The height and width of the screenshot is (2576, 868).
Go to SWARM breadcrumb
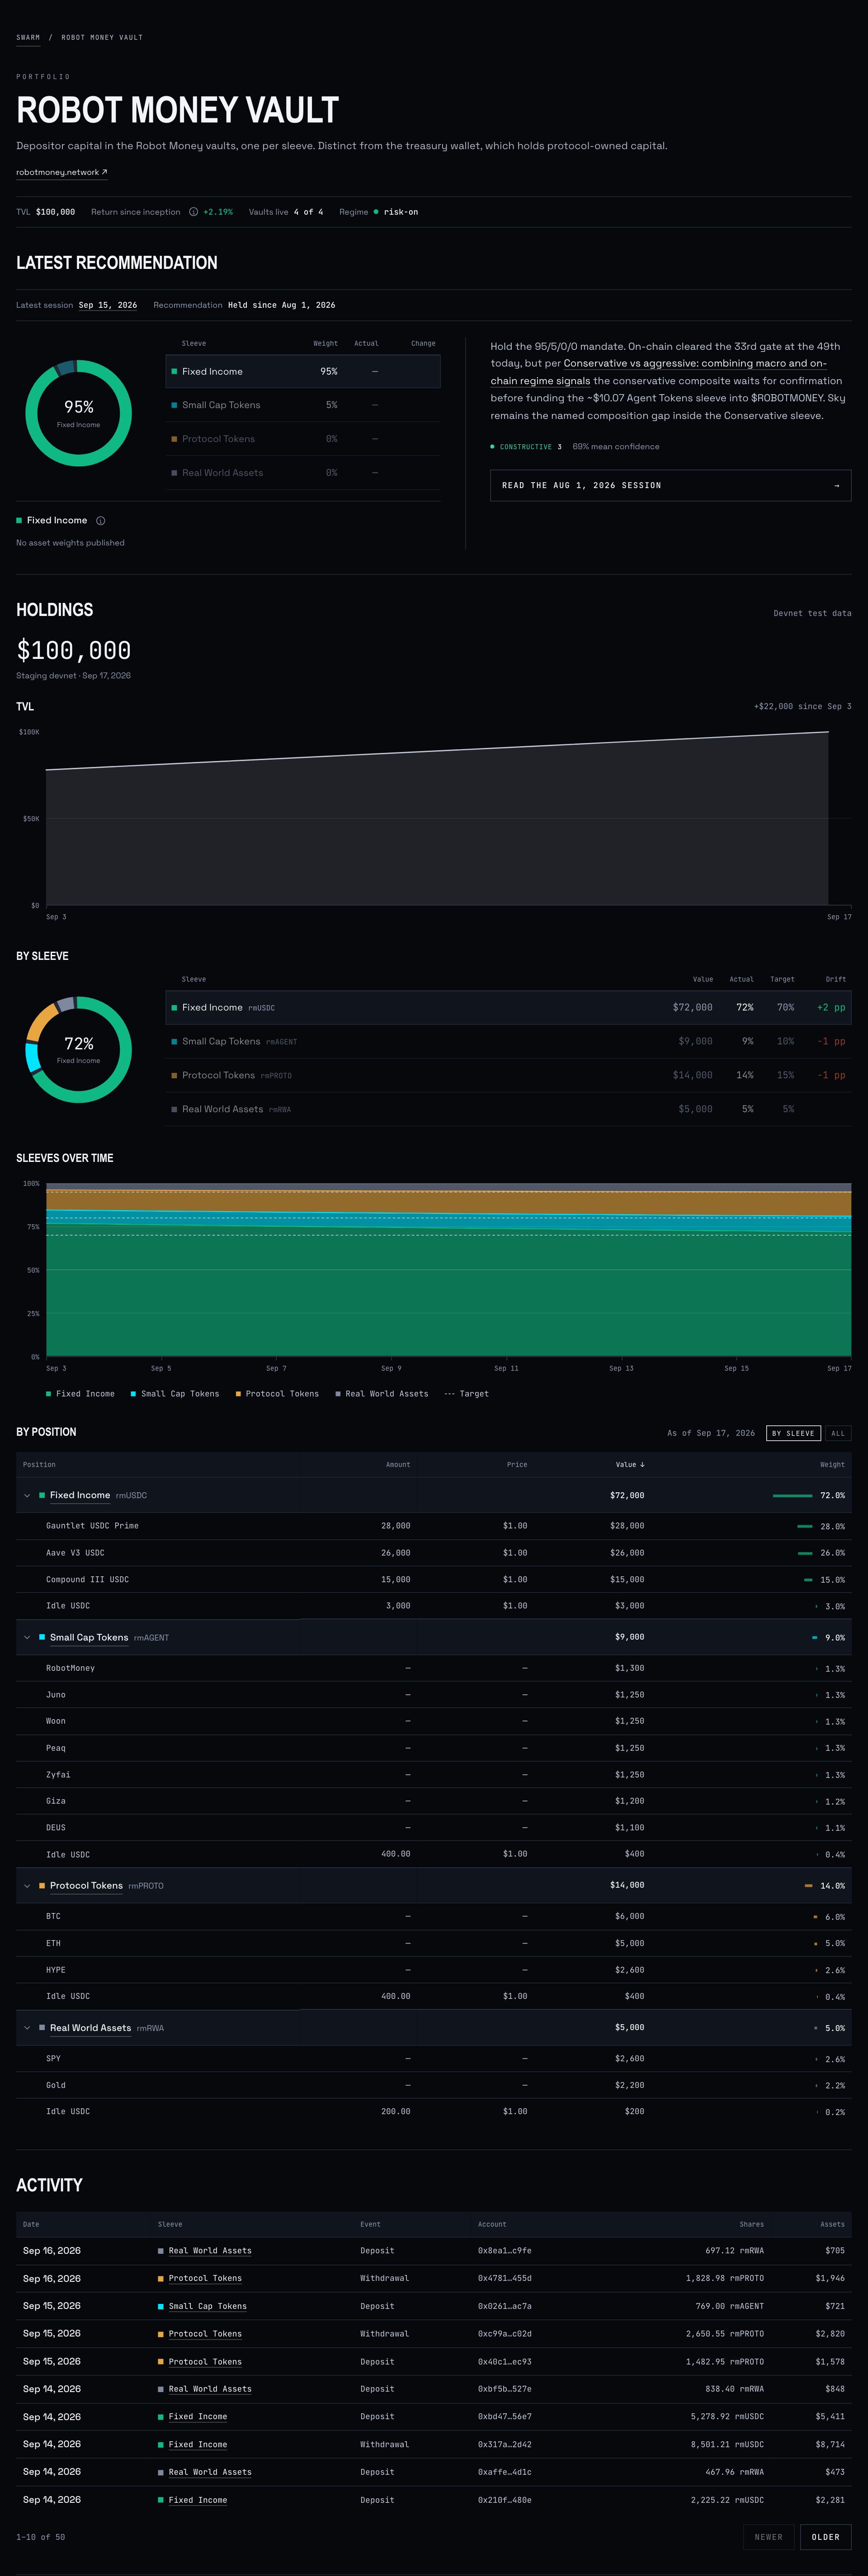[28, 38]
